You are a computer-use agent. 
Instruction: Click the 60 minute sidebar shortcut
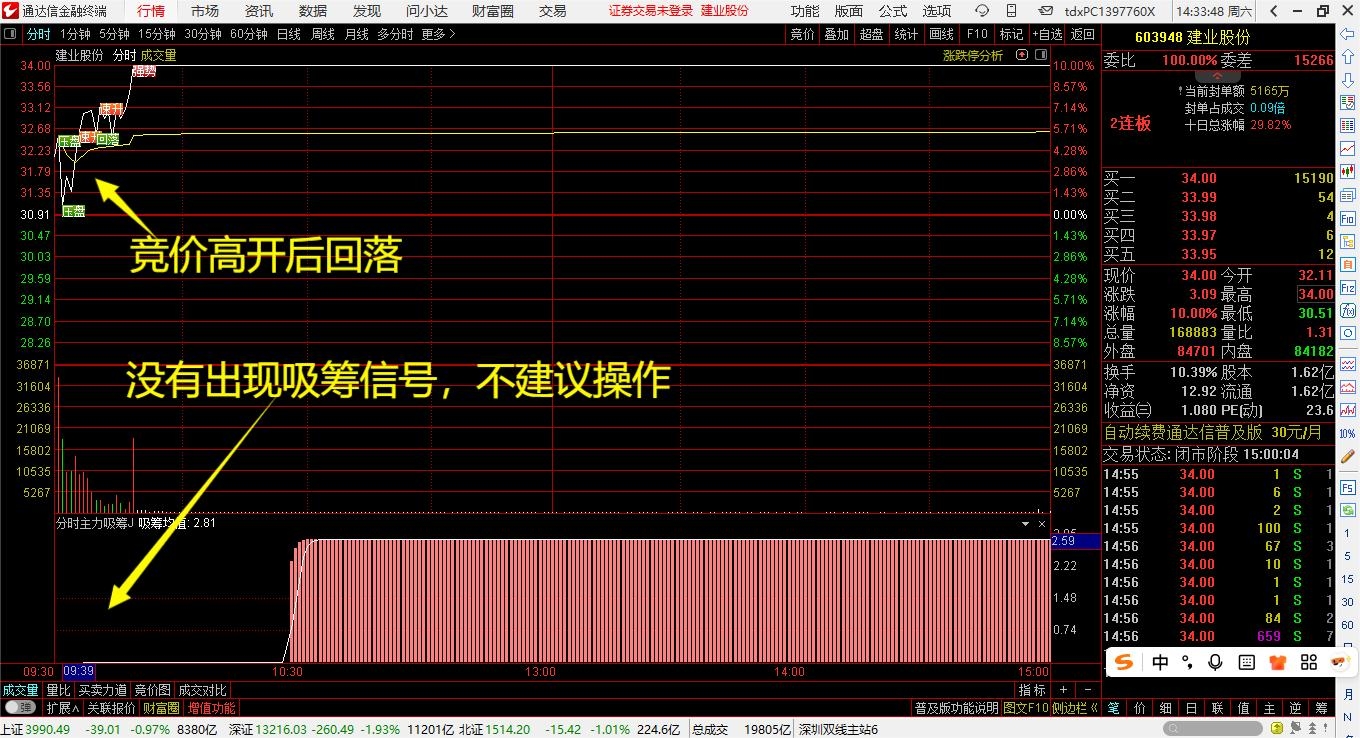pyautogui.click(x=1348, y=624)
